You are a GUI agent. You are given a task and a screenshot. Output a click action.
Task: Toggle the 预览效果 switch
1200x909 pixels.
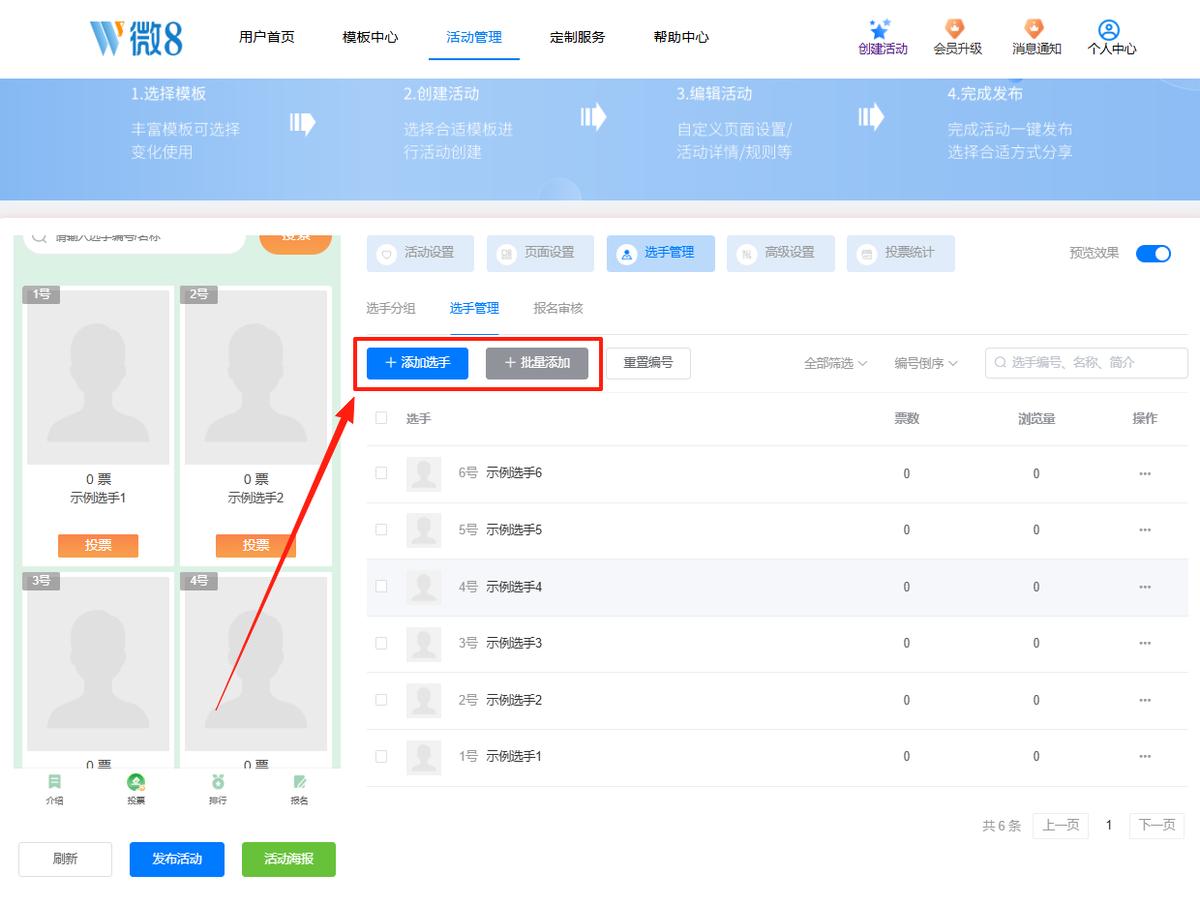pos(1153,253)
